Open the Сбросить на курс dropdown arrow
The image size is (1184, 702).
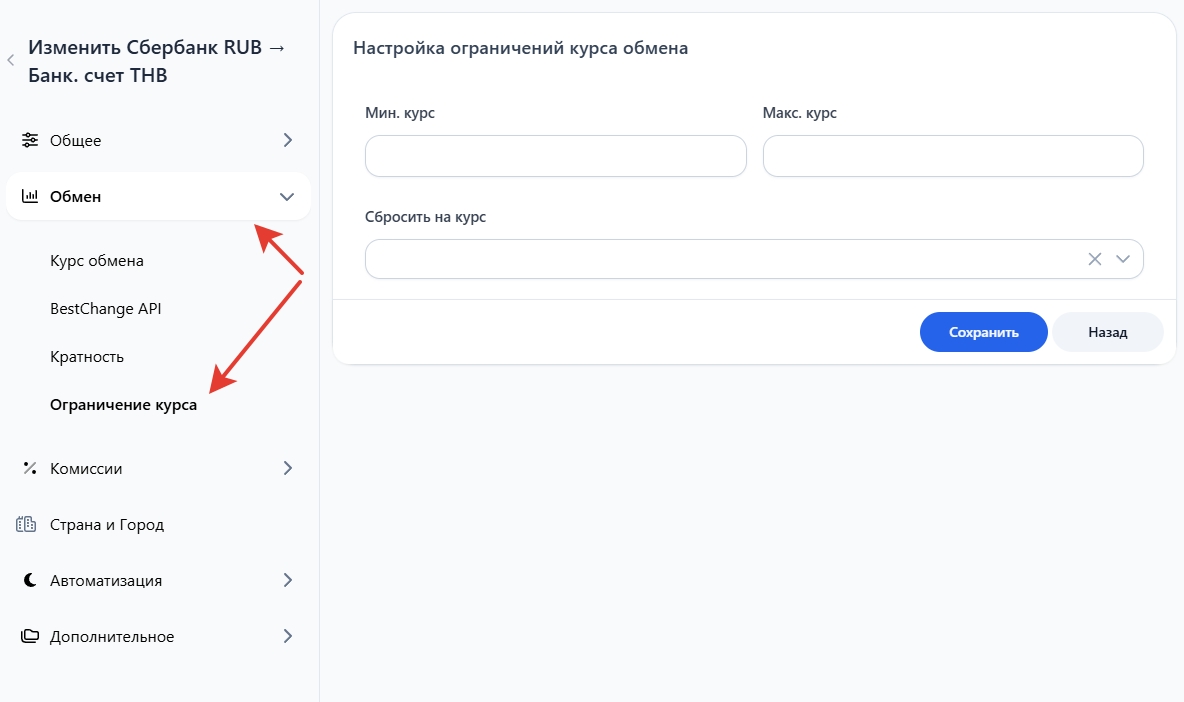pos(1123,259)
